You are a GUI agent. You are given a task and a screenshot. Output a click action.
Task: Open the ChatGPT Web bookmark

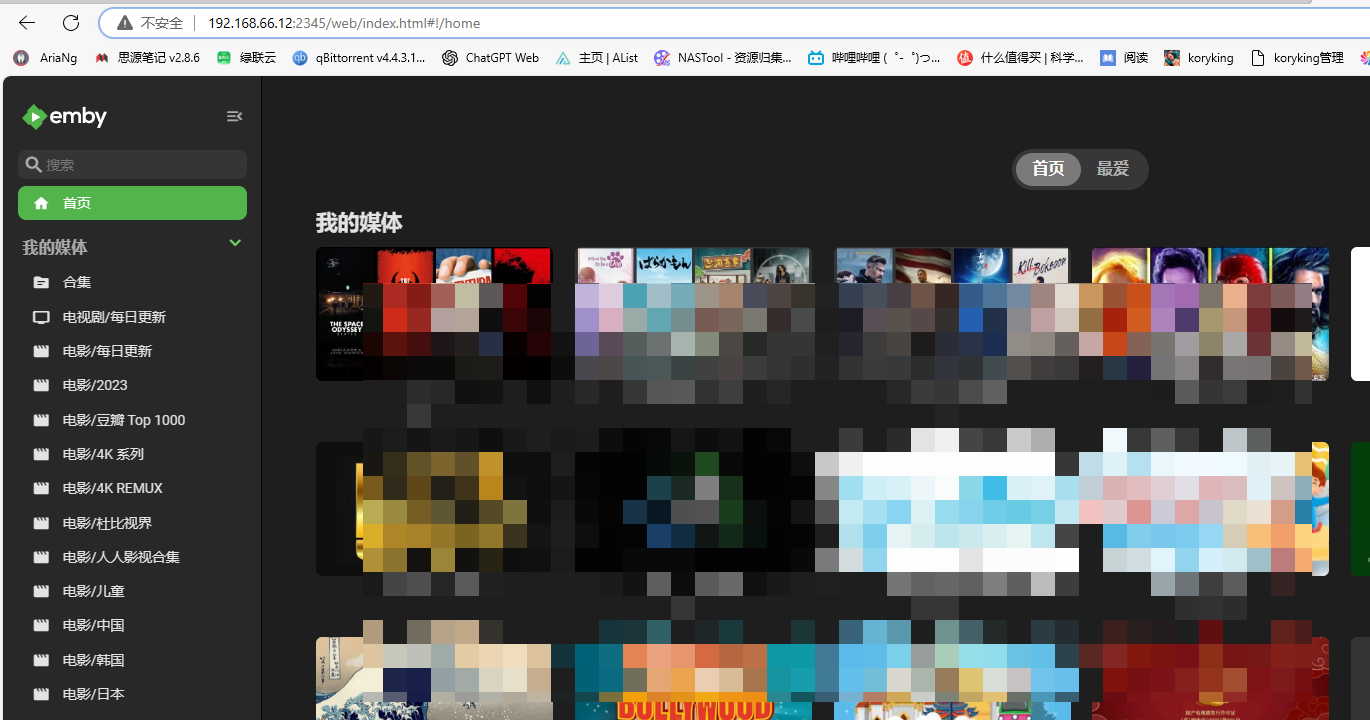(x=490, y=58)
